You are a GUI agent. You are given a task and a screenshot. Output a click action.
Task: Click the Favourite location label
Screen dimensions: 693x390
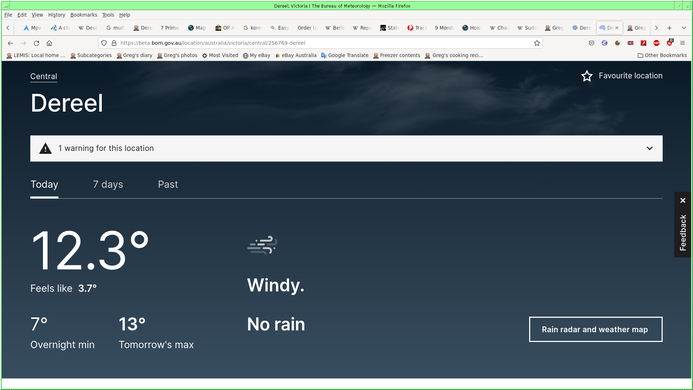pyautogui.click(x=630, y=76)
